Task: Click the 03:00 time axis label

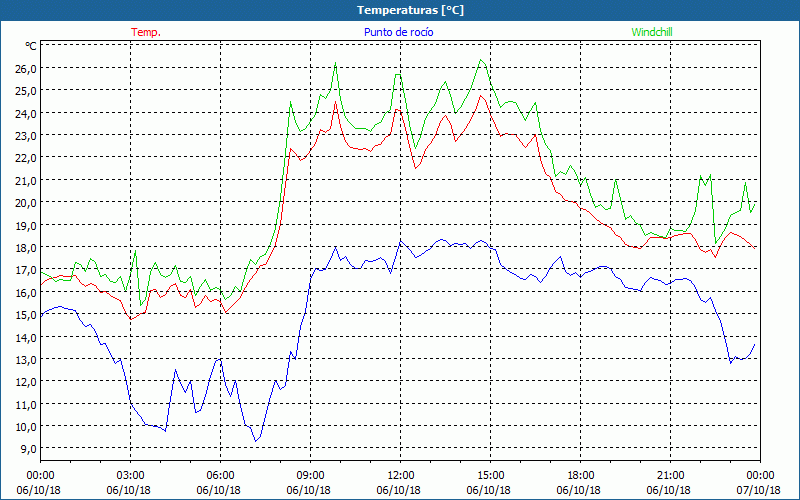Action: pos(130,476)
